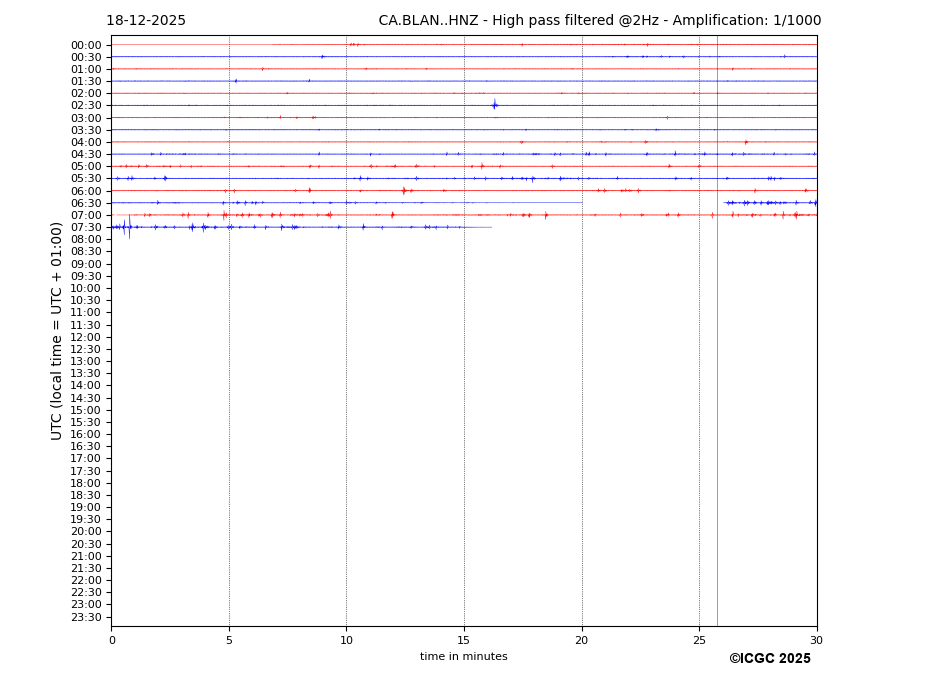This screenshot has width=927, height=696.
Task: Click the blue spike on the 02:30 trace
Action: click(x=494, y=105)
